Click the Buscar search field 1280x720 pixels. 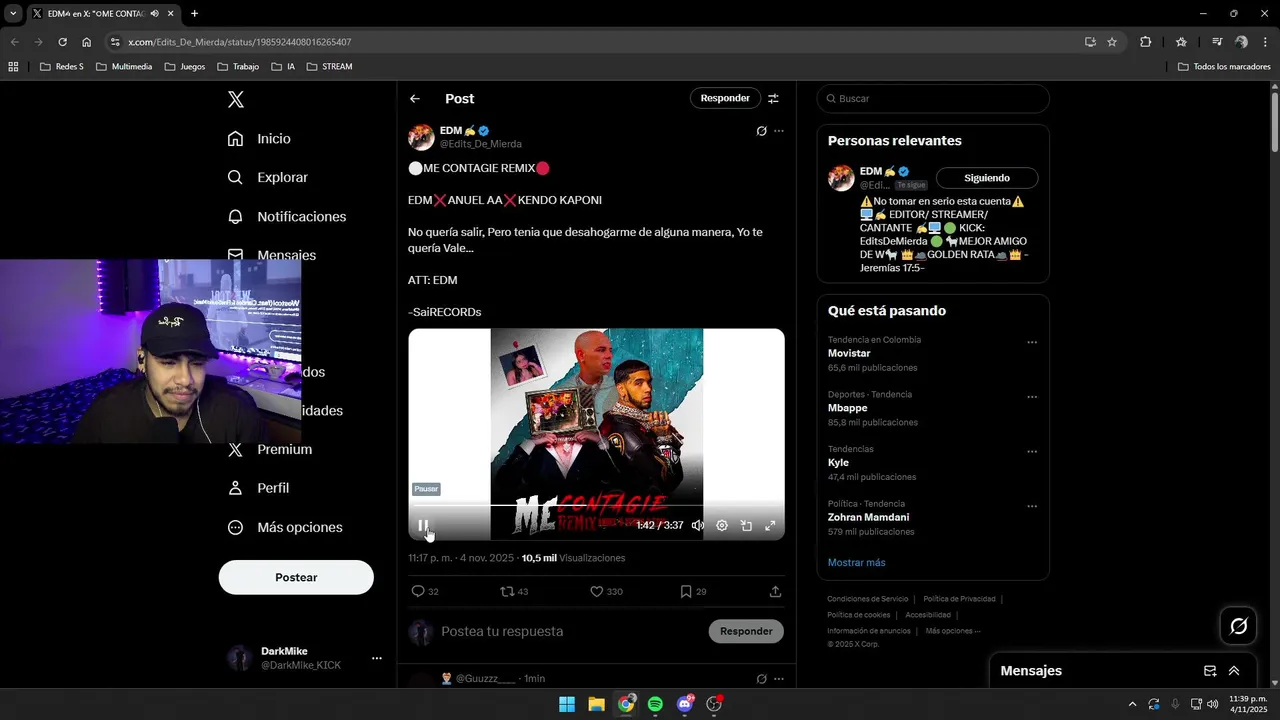coord(933,99)
